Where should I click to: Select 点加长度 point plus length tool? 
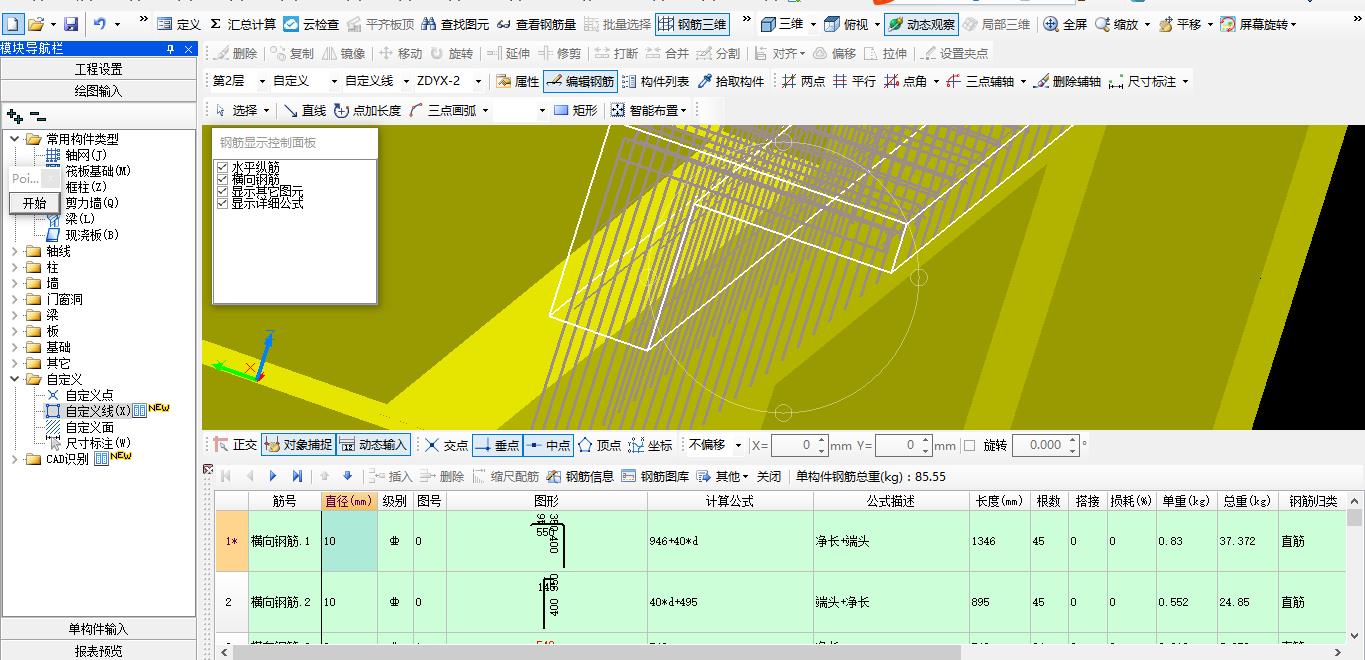coord(367,111)
